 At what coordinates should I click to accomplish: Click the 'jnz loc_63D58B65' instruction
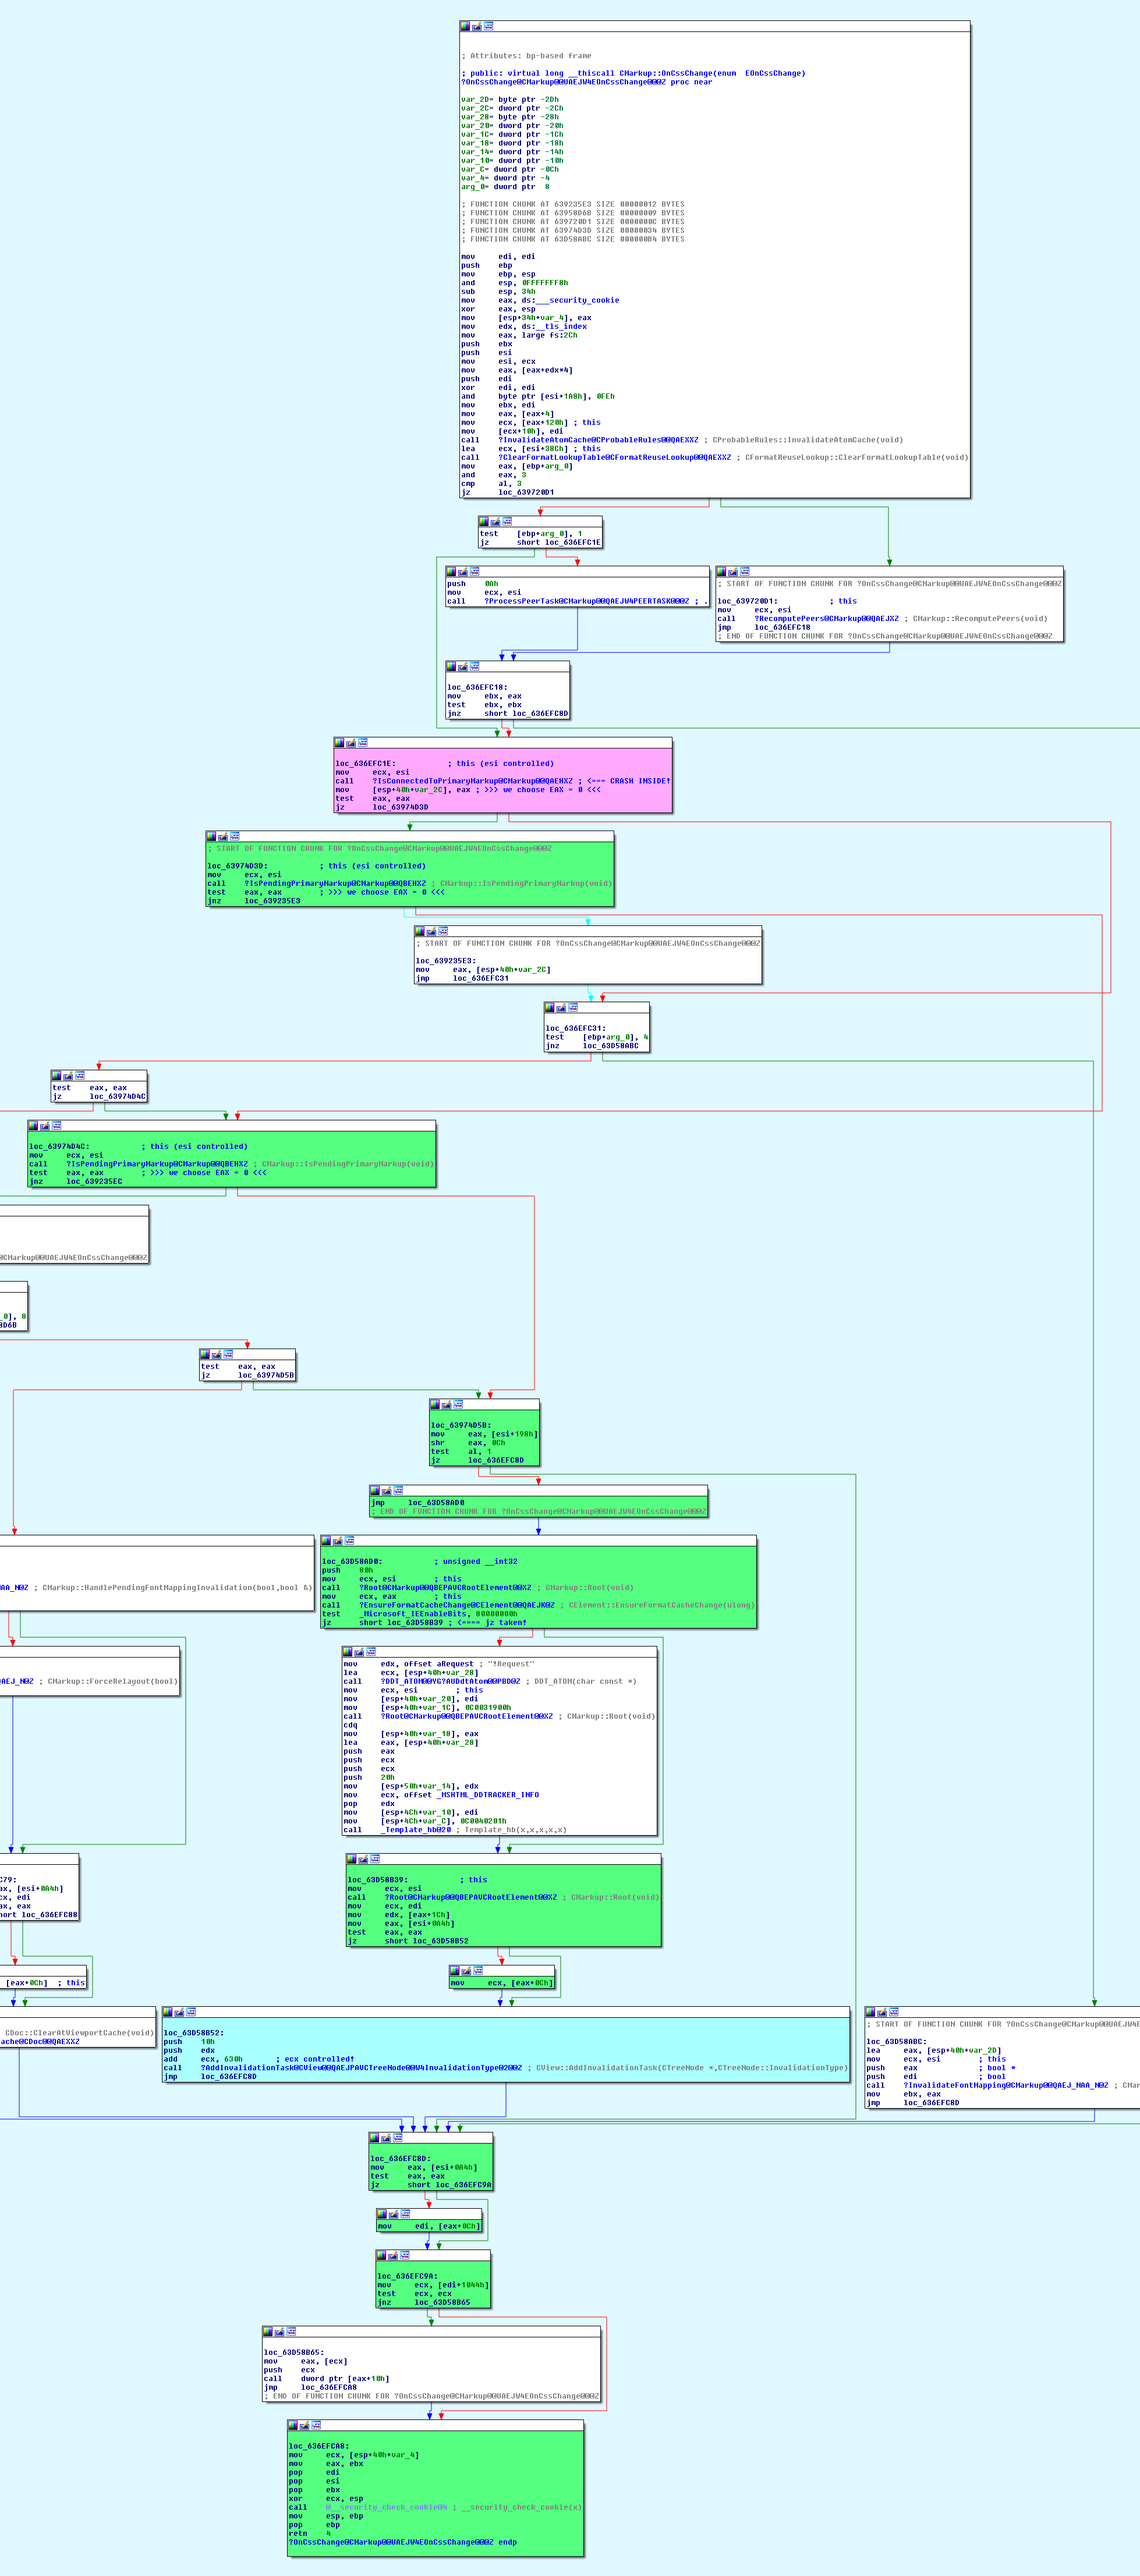click(x=424, y=2302)
